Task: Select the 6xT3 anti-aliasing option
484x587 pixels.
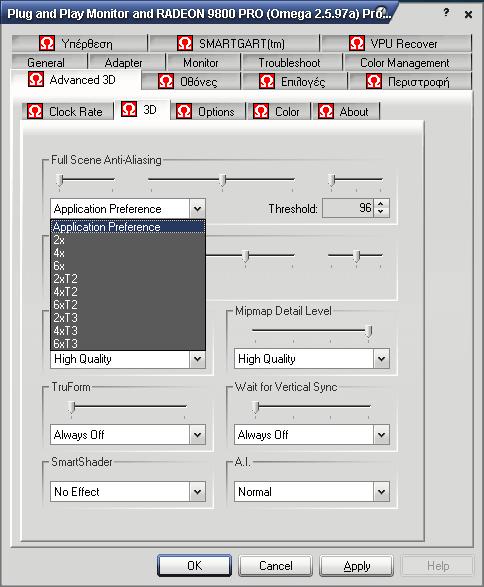Action: point(128,344)
